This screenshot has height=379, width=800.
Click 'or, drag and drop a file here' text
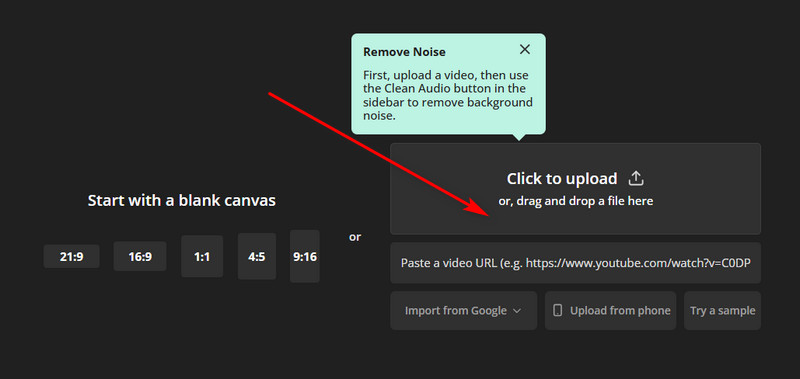576,201
